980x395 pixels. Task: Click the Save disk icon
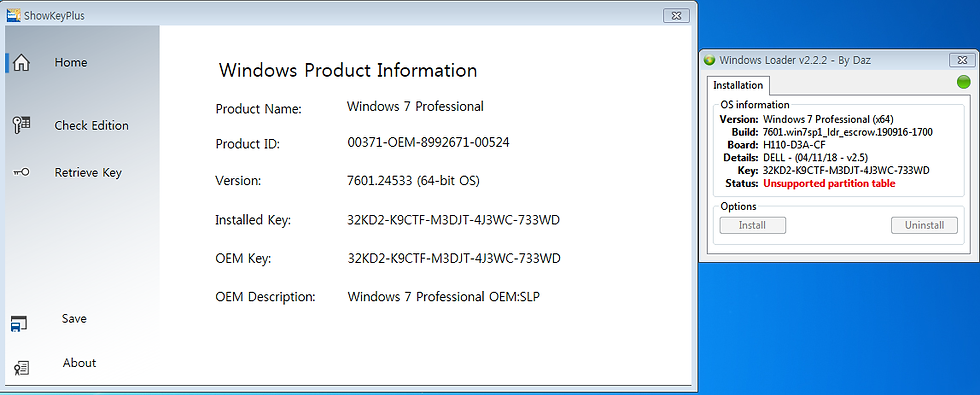[x=19, y=324]
